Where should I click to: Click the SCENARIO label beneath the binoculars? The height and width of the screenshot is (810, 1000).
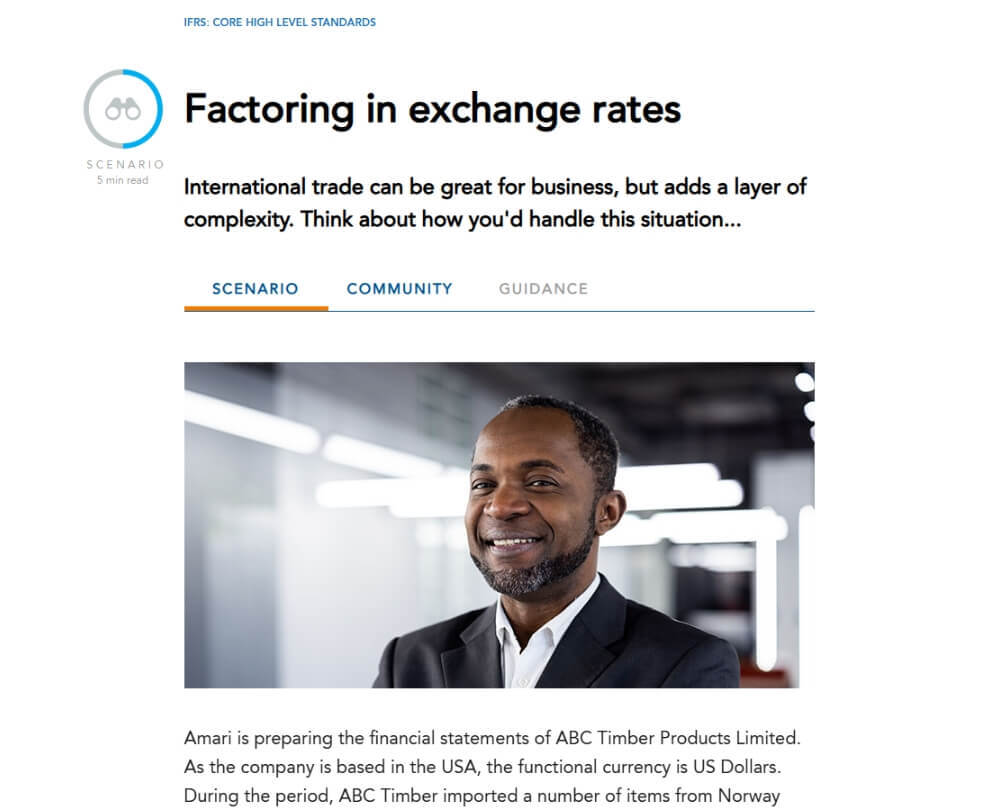[123, 165]
